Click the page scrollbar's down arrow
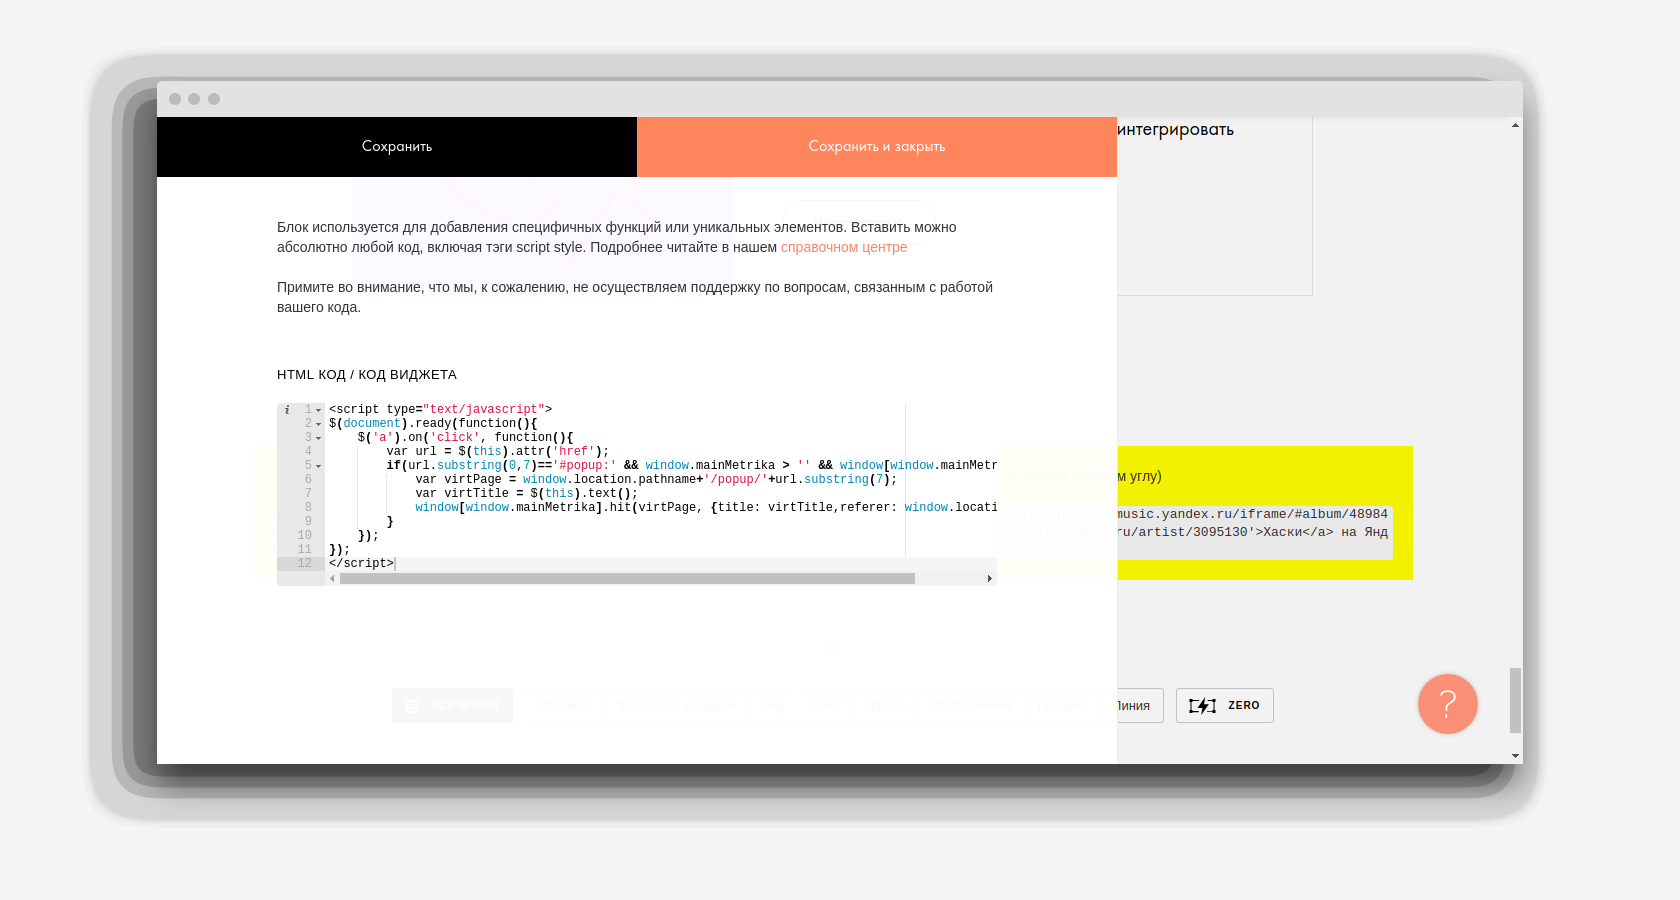This screenshot has height=900, width=1680. 1515,756
